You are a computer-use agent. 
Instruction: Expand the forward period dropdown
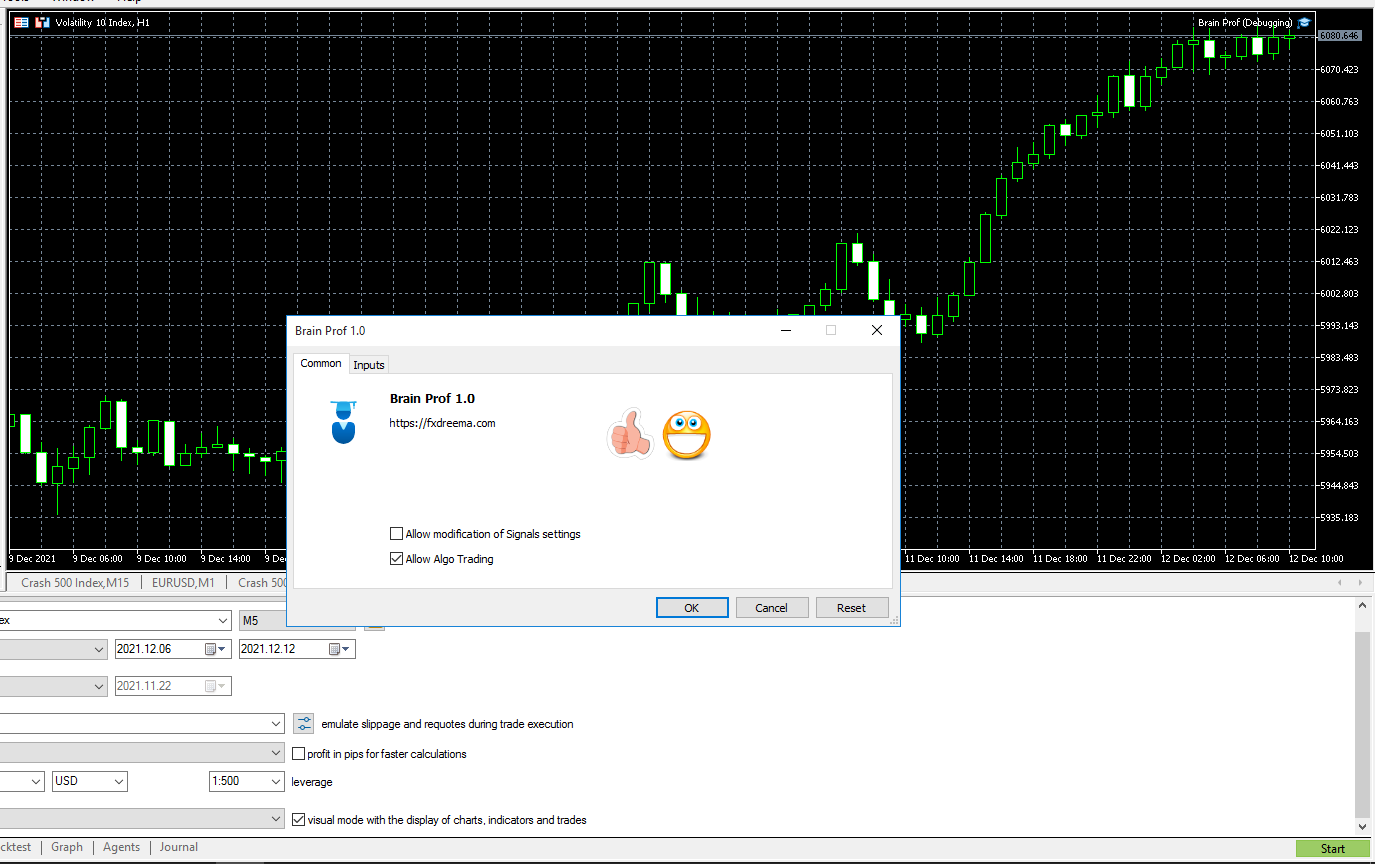click(98, 686)
